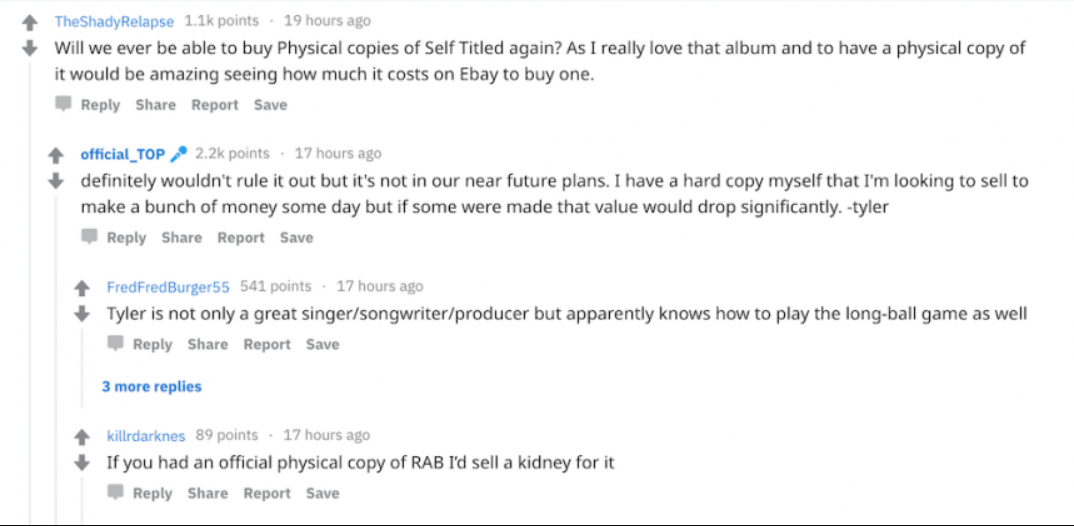Open FredFredBurger55's user profile

tap(168, 287)
